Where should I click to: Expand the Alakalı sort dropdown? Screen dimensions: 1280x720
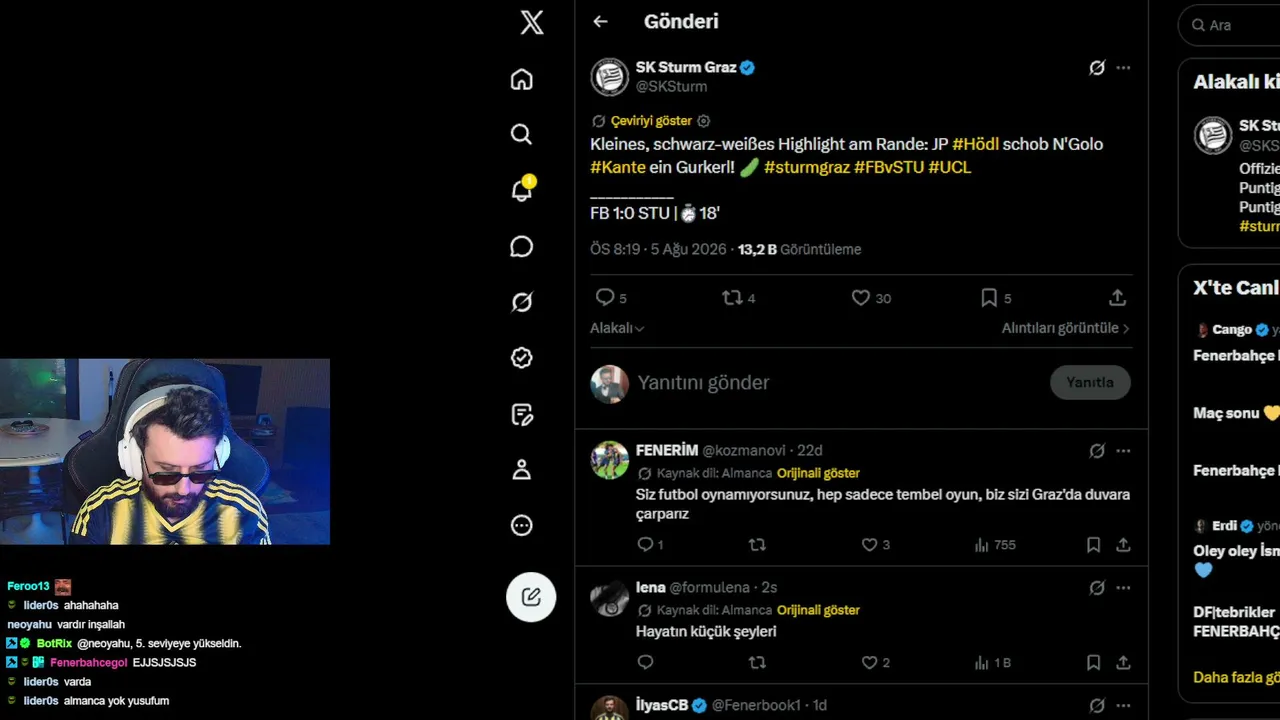tap(617, 328)
